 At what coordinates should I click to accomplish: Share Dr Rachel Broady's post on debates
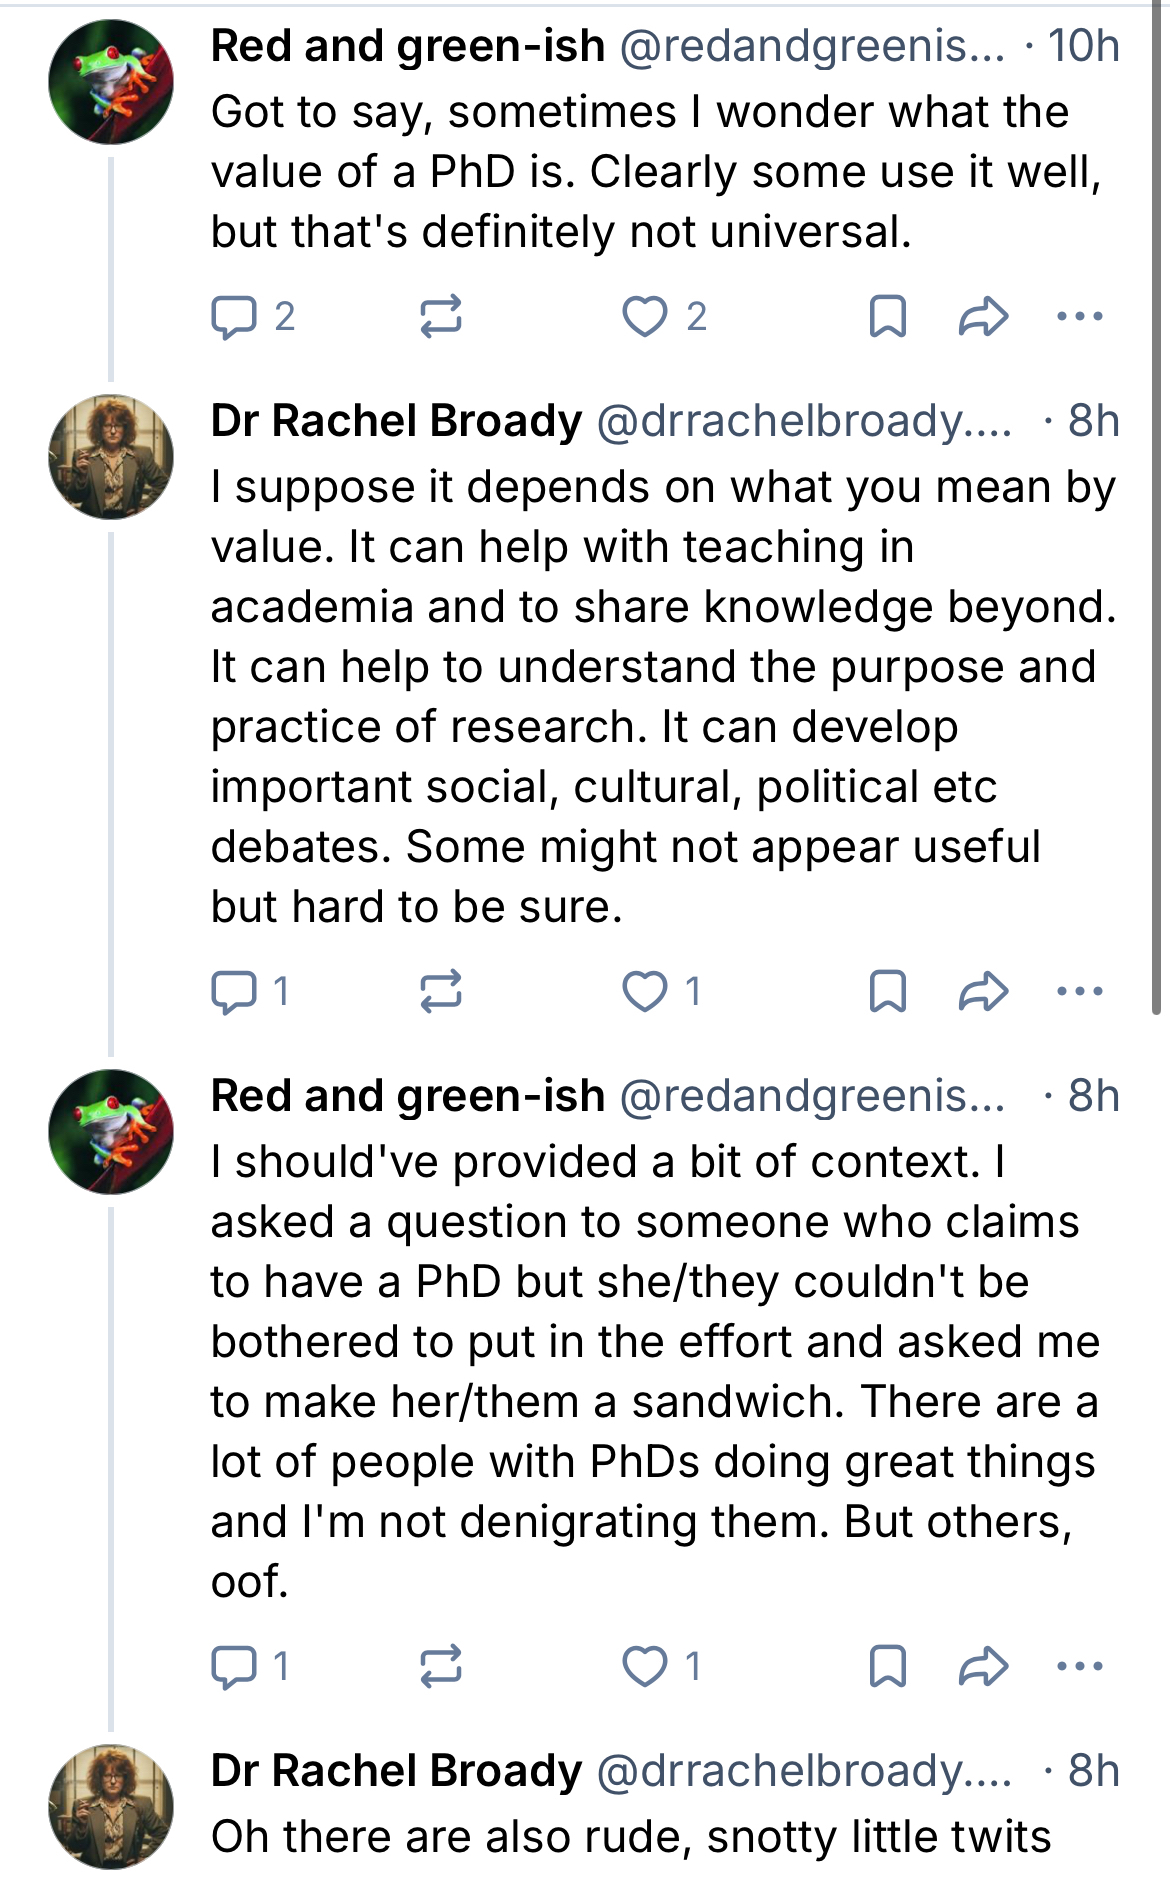(x=983, y=992)
